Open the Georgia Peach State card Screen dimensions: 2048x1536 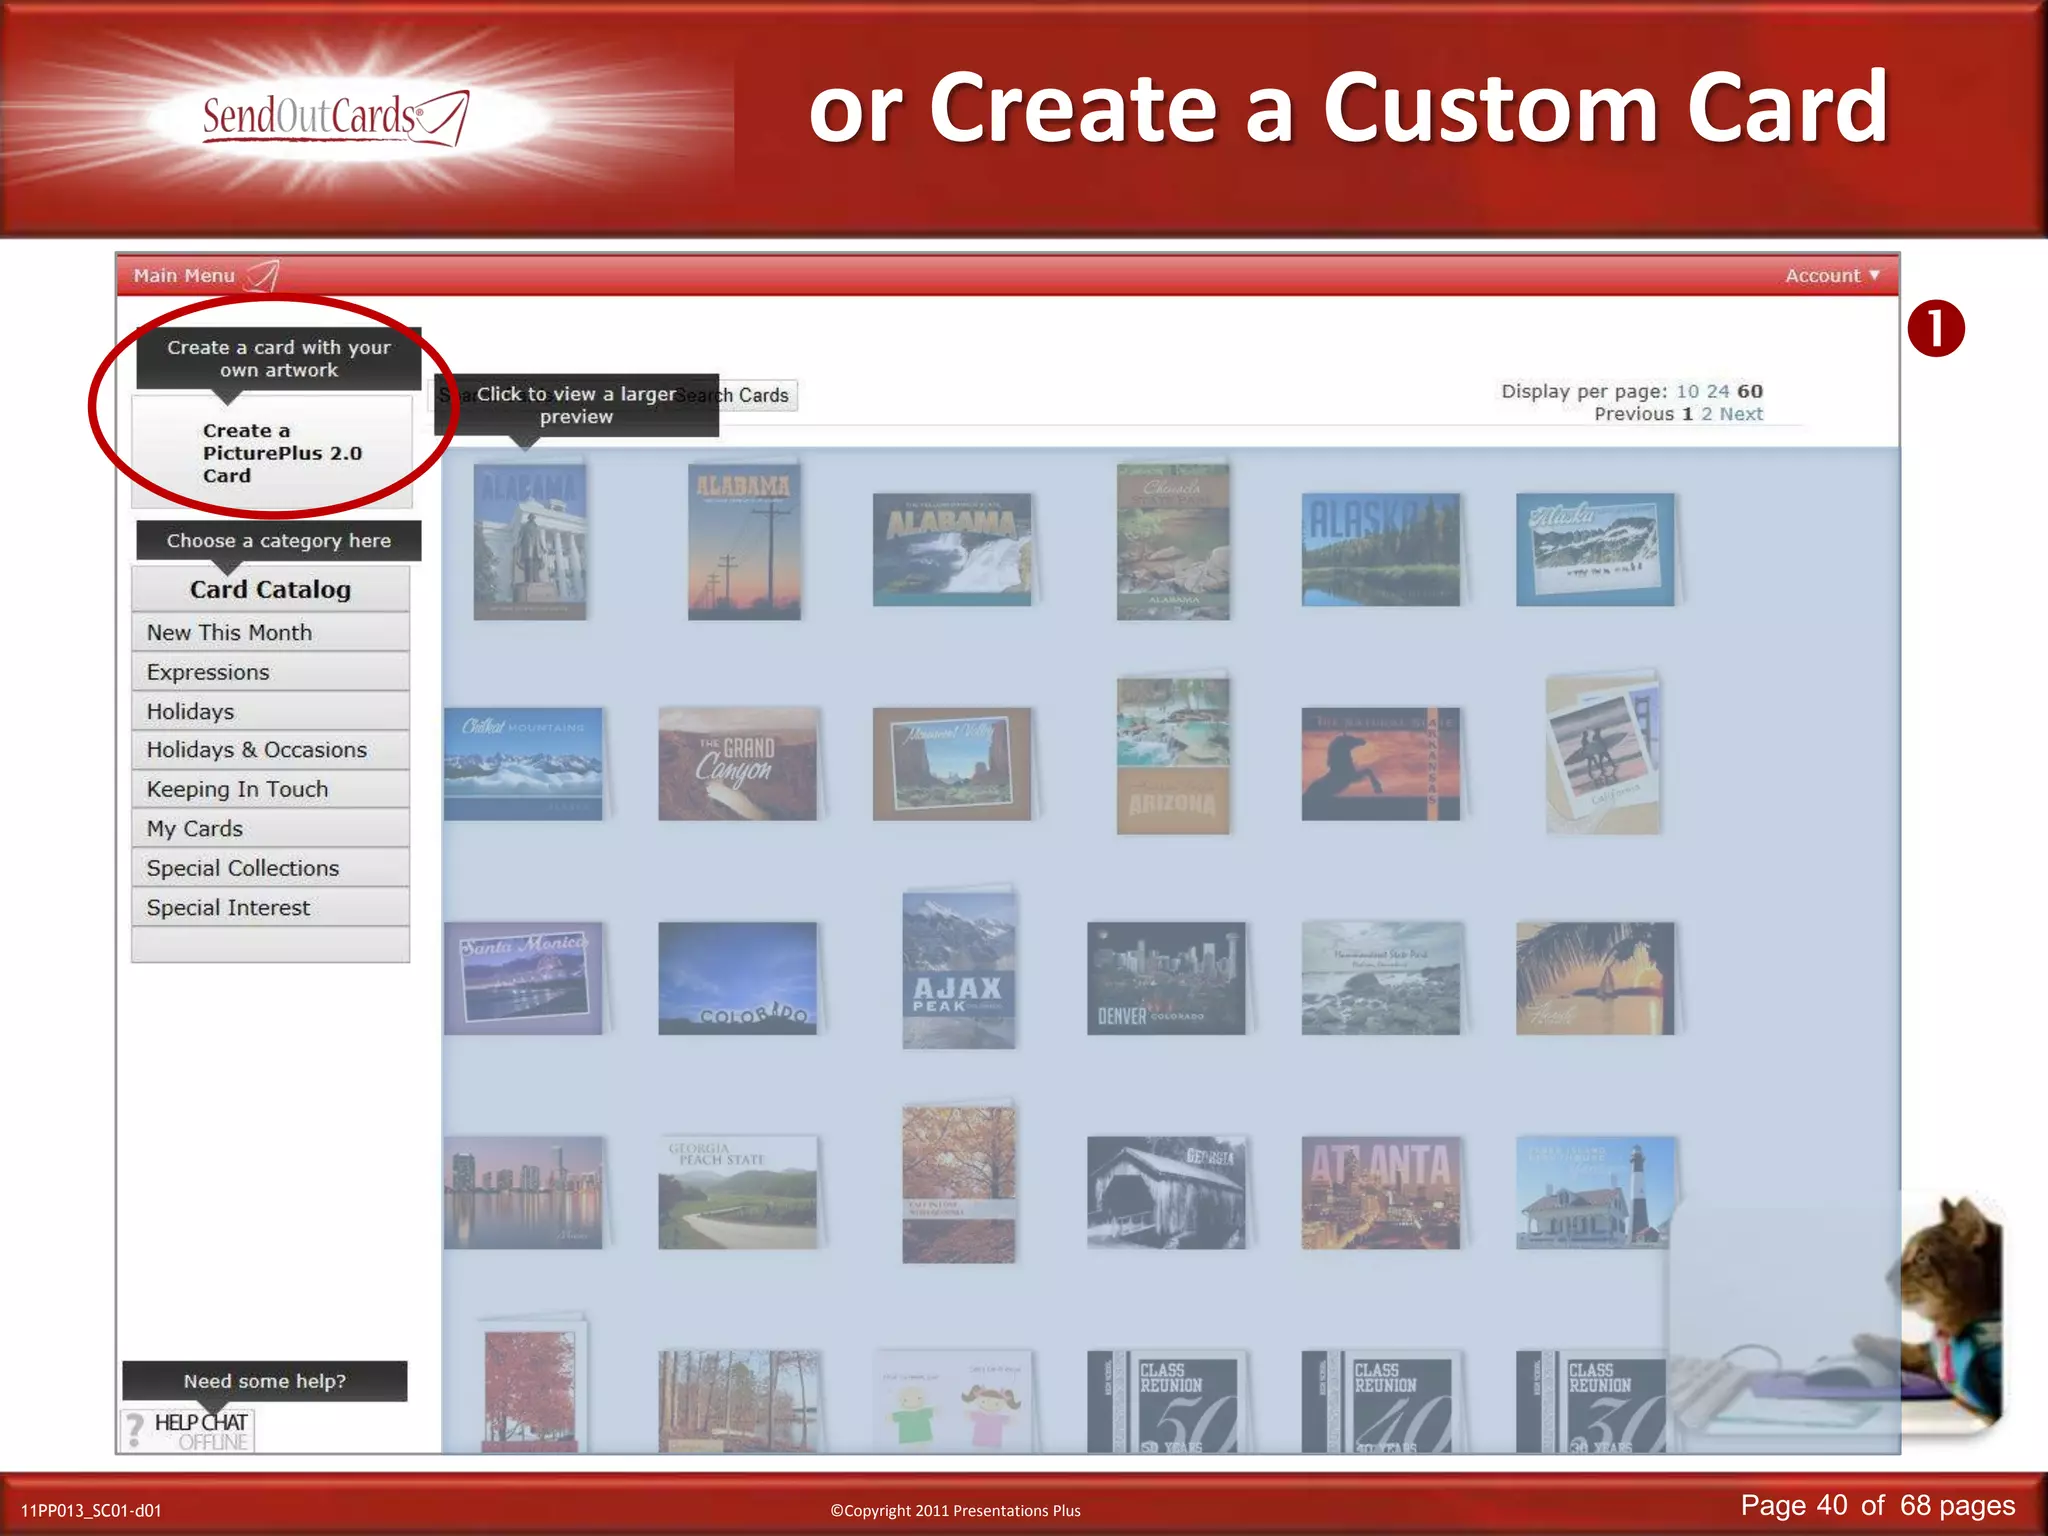point(738,1192)
